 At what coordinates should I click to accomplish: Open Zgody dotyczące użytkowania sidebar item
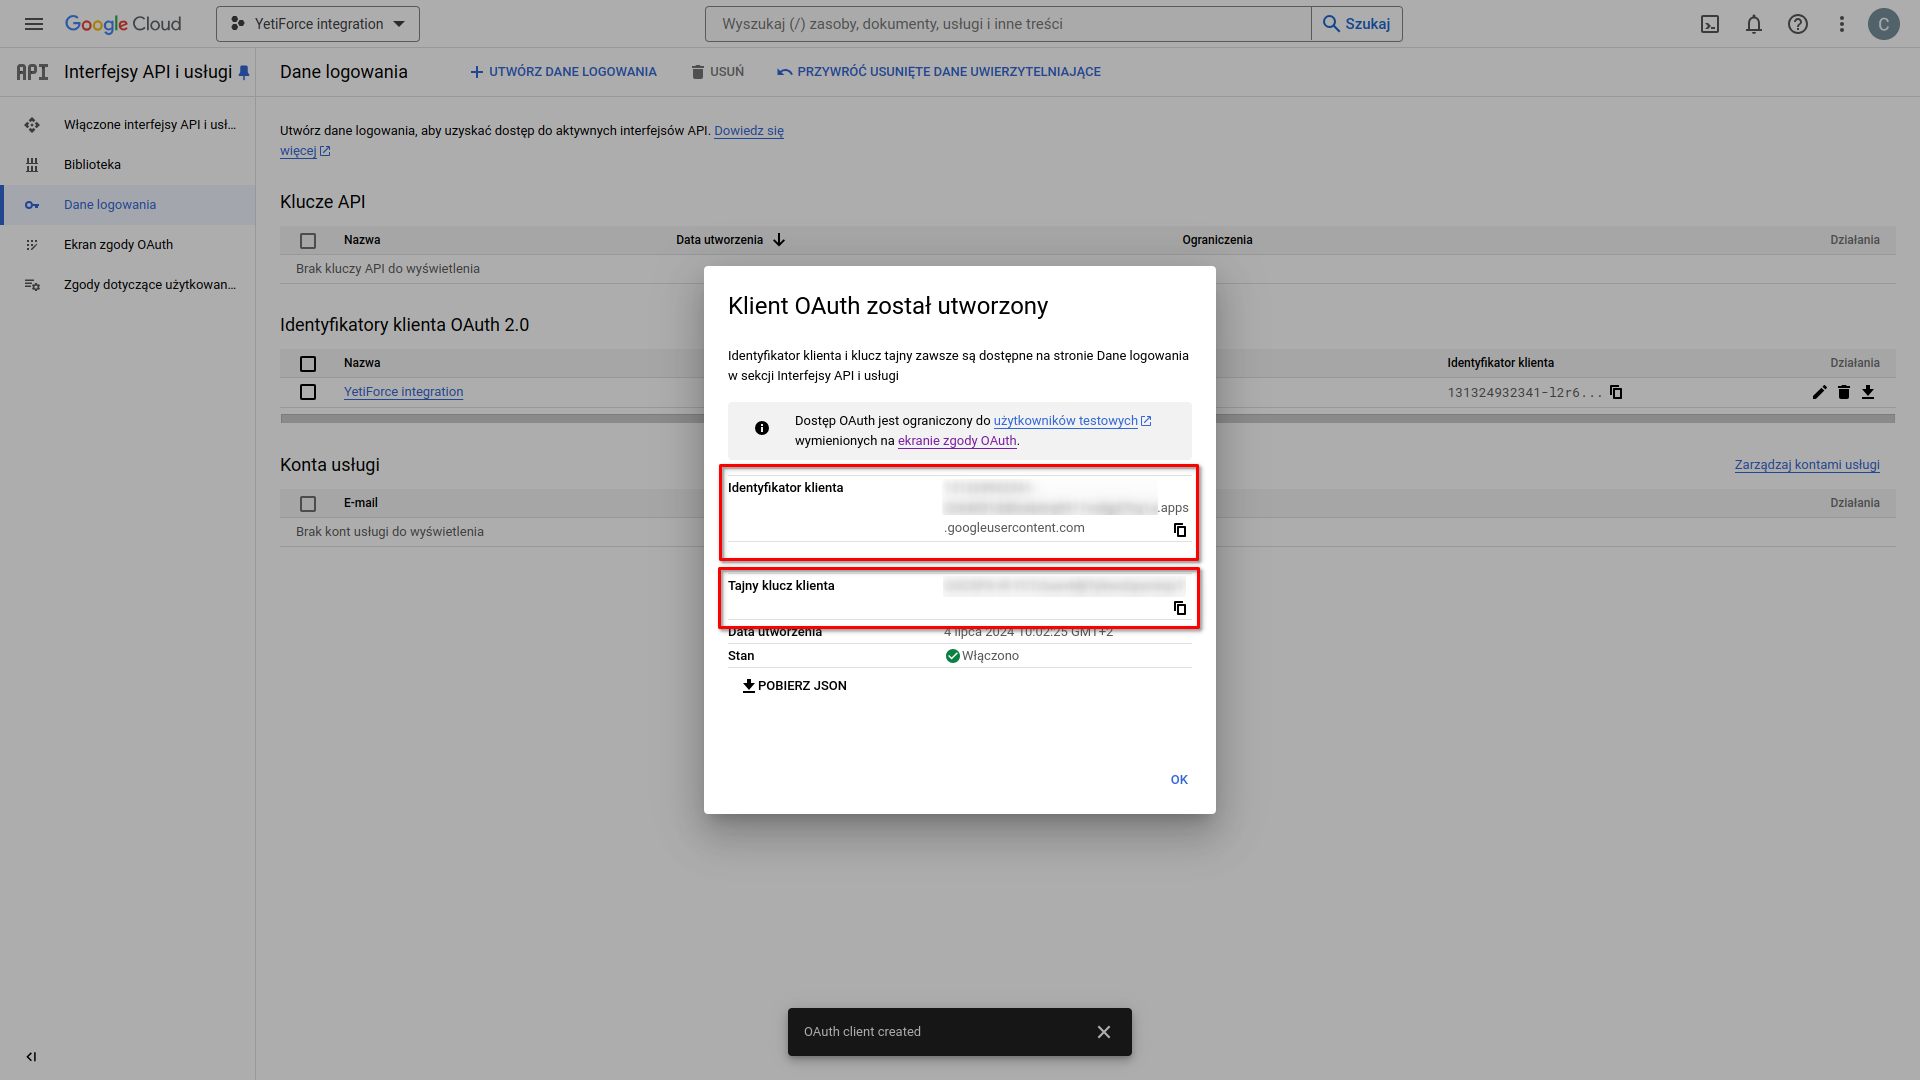click(x=128, y=285)
